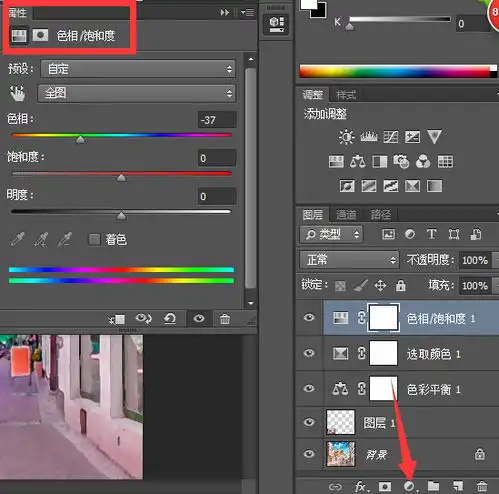Open the 全图 channel range dropdown
This screenshot has height=494, width=499.
137,93
